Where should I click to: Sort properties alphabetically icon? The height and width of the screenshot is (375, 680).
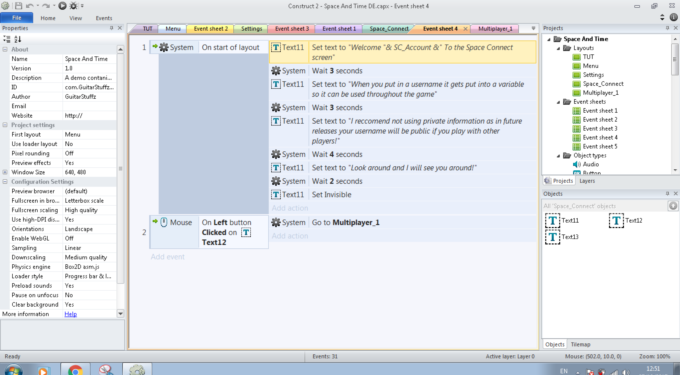click(17, 39)
